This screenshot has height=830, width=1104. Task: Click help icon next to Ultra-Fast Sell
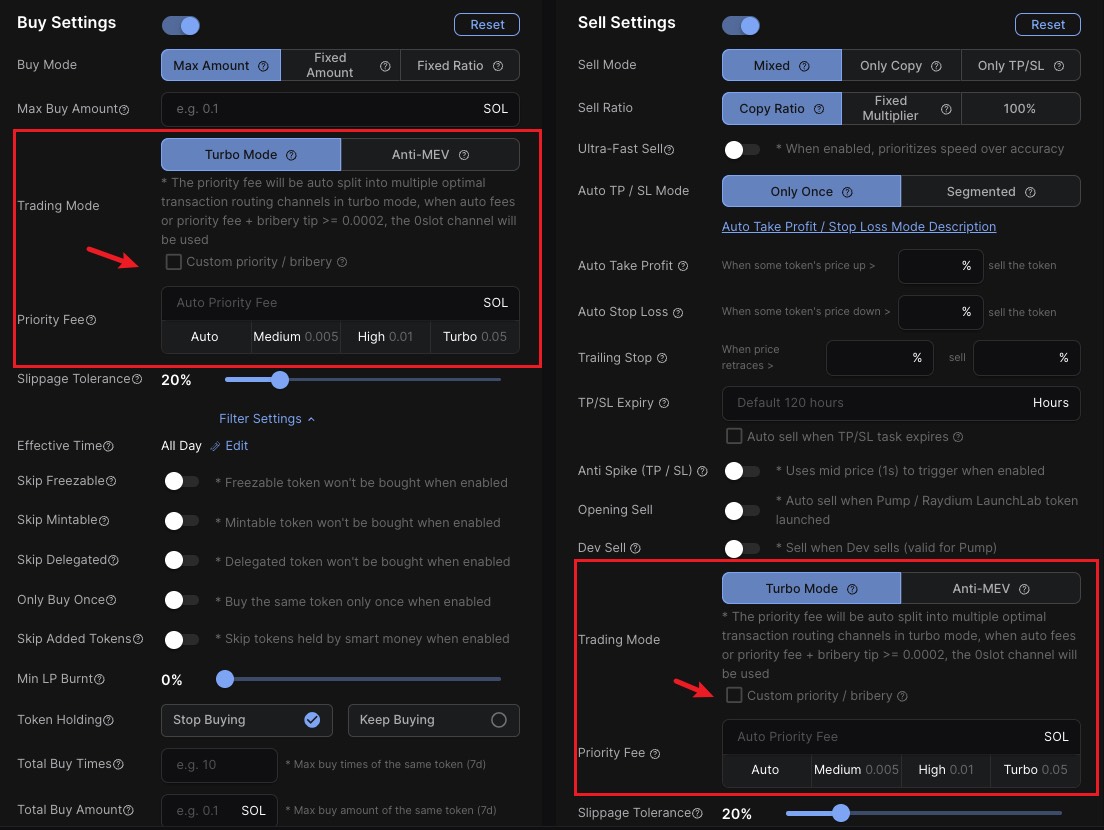pyautogui.click(x=670, y=150)
